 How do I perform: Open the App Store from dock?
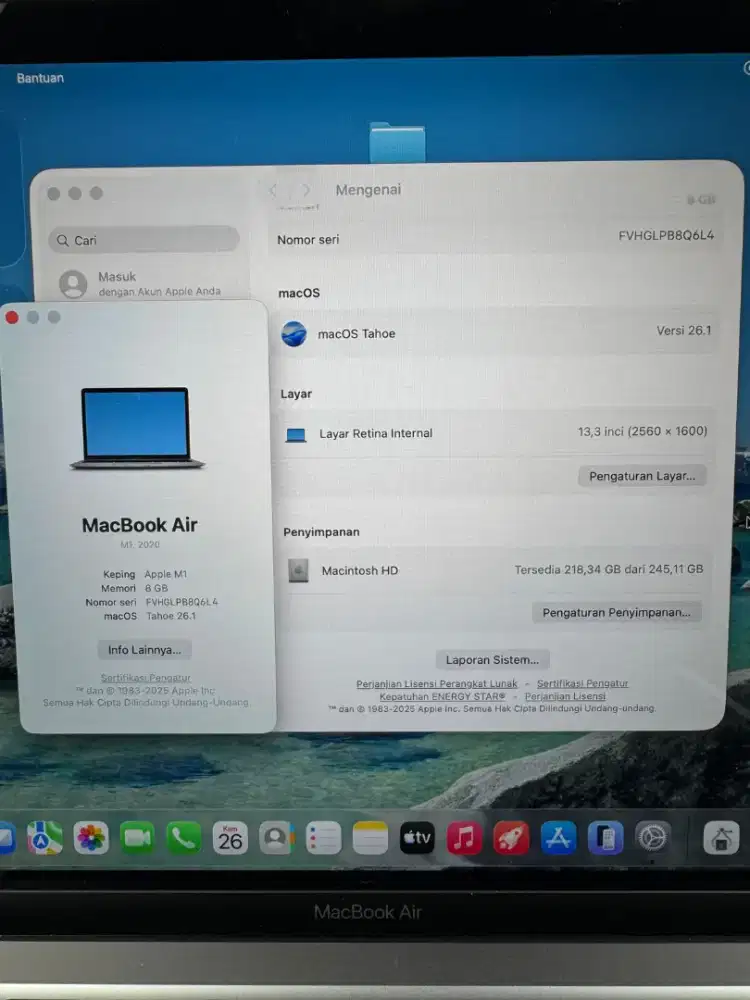pos(559,837)
